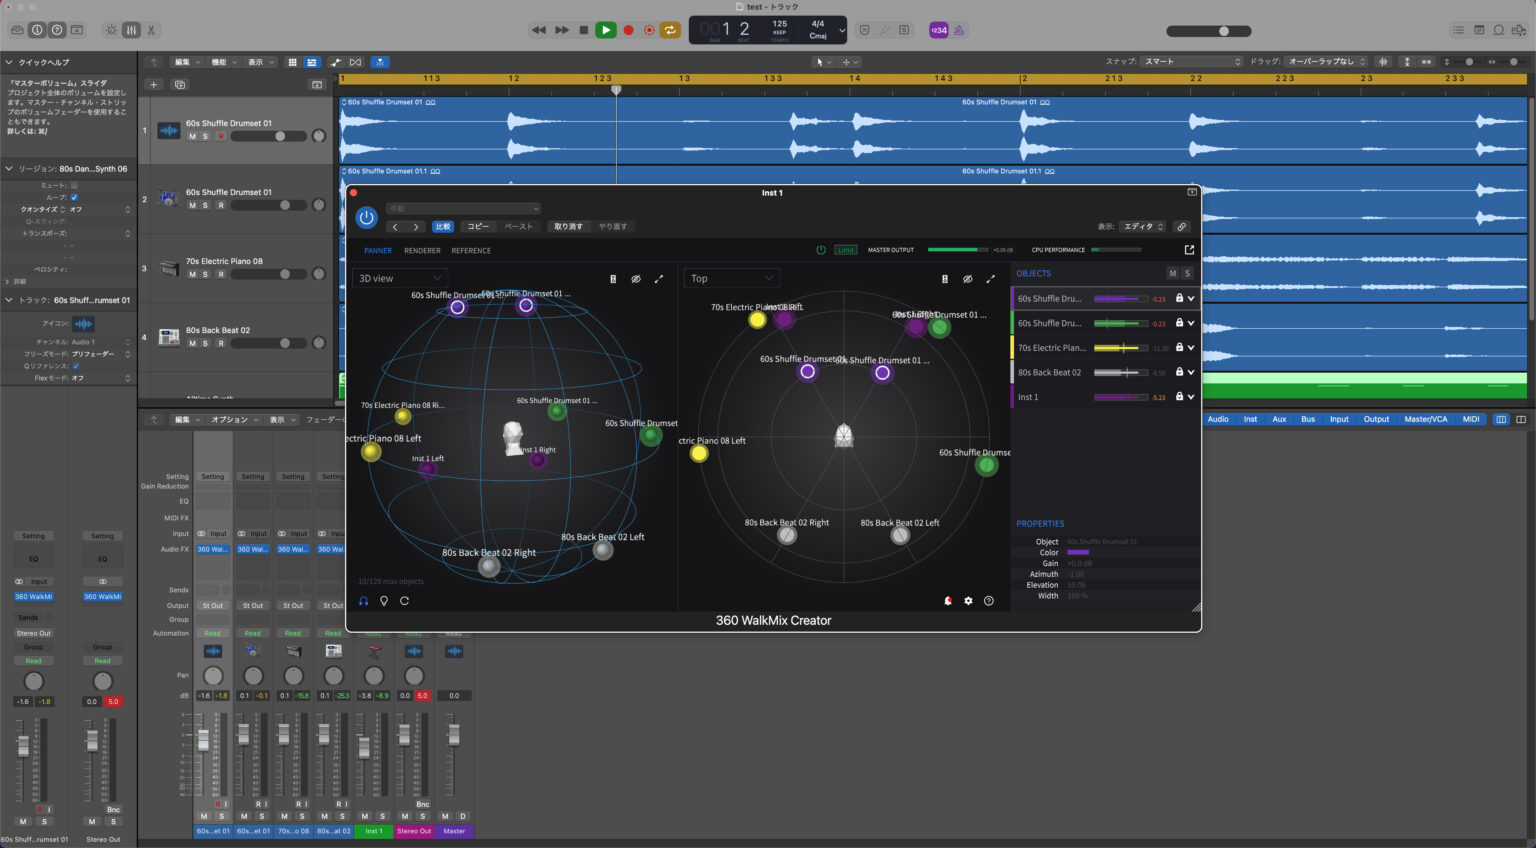Viewport: 1536px width, 848px height.
Task: Click the 取り消す undo button
Action: point(569,226)
